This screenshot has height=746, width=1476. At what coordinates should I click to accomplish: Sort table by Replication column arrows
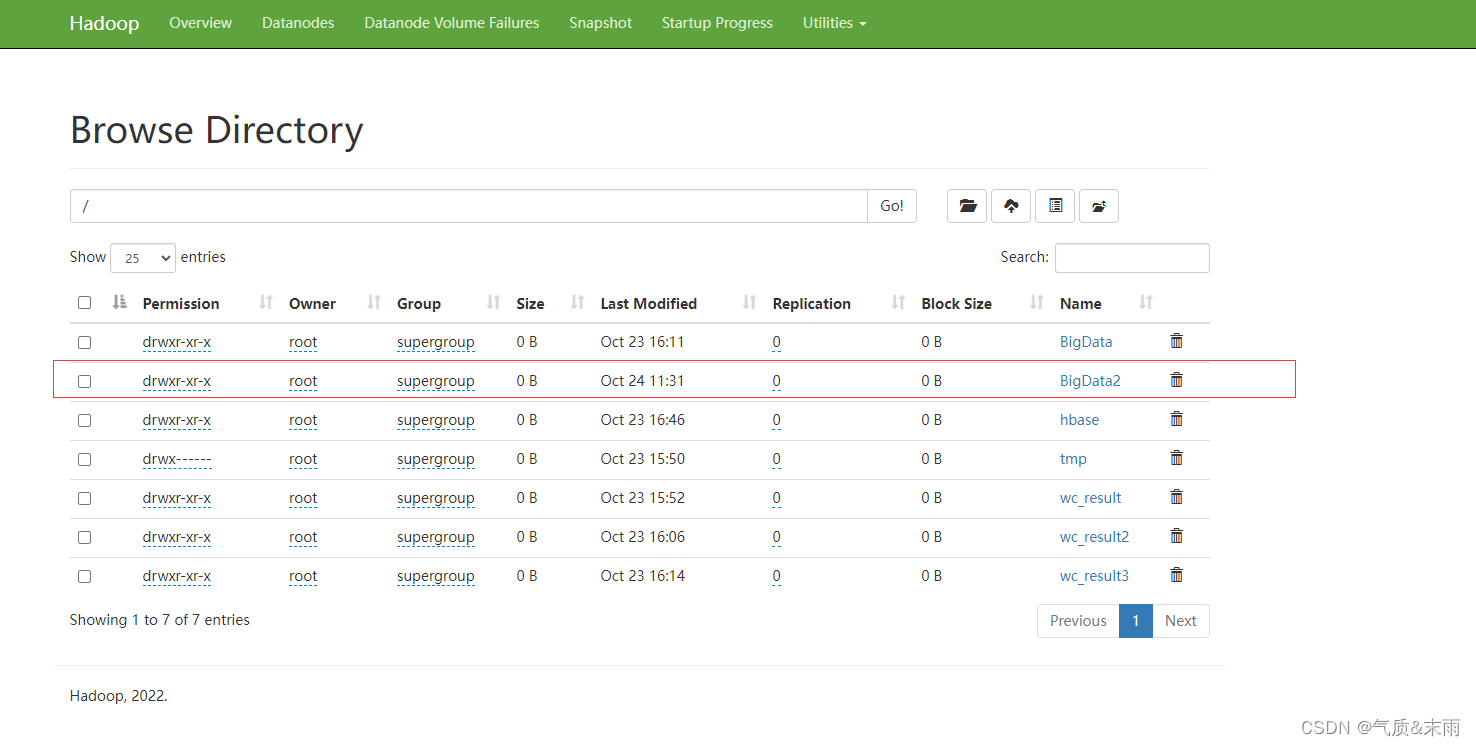898,302
